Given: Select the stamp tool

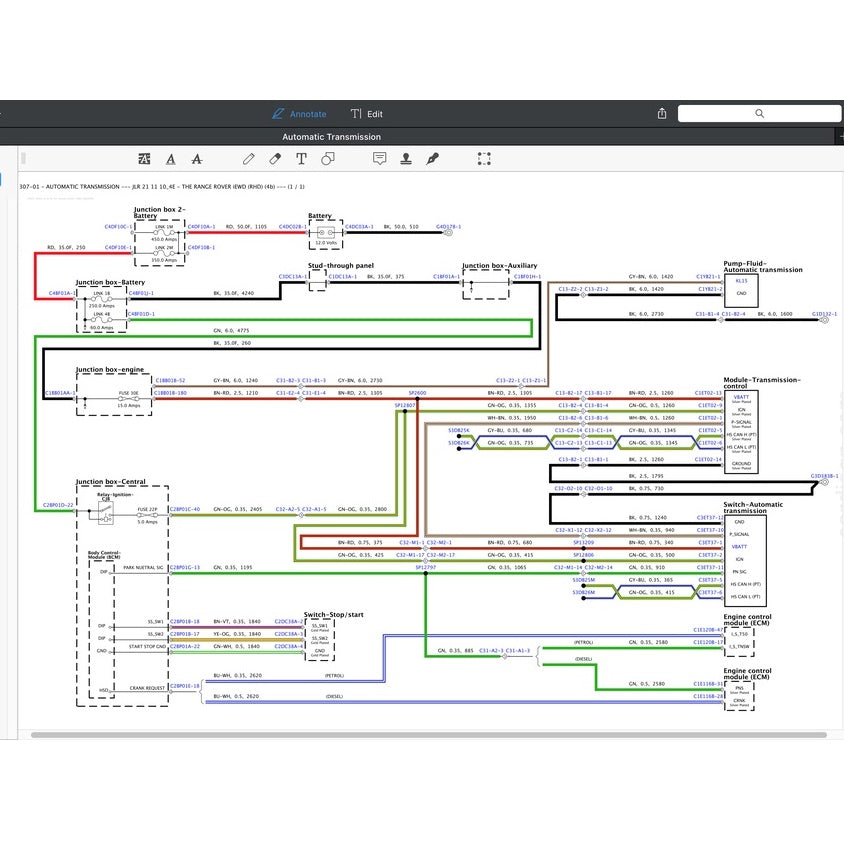Looking at the screenshot, I should [x=406, y=159].
